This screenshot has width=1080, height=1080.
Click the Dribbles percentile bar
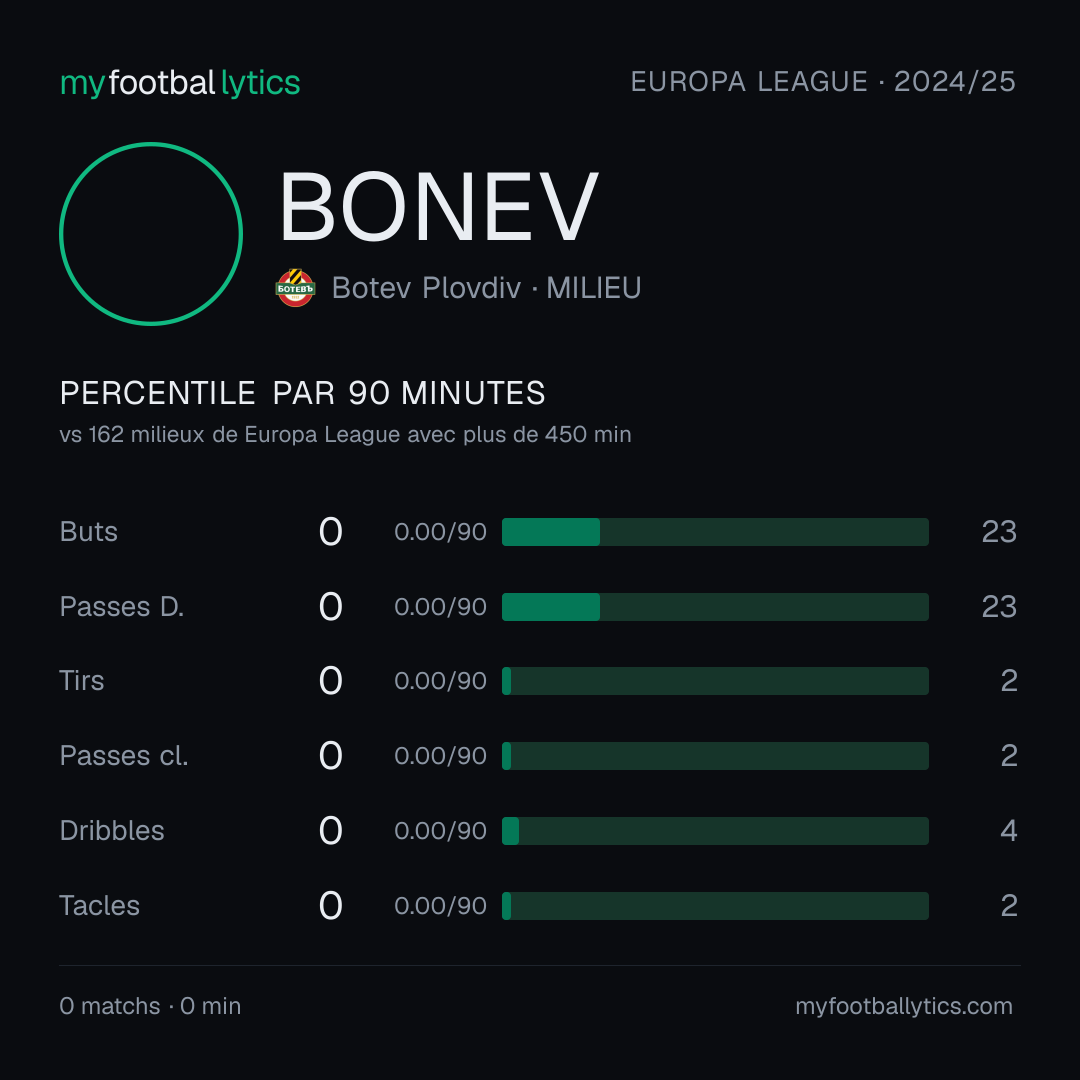point(715,831)
